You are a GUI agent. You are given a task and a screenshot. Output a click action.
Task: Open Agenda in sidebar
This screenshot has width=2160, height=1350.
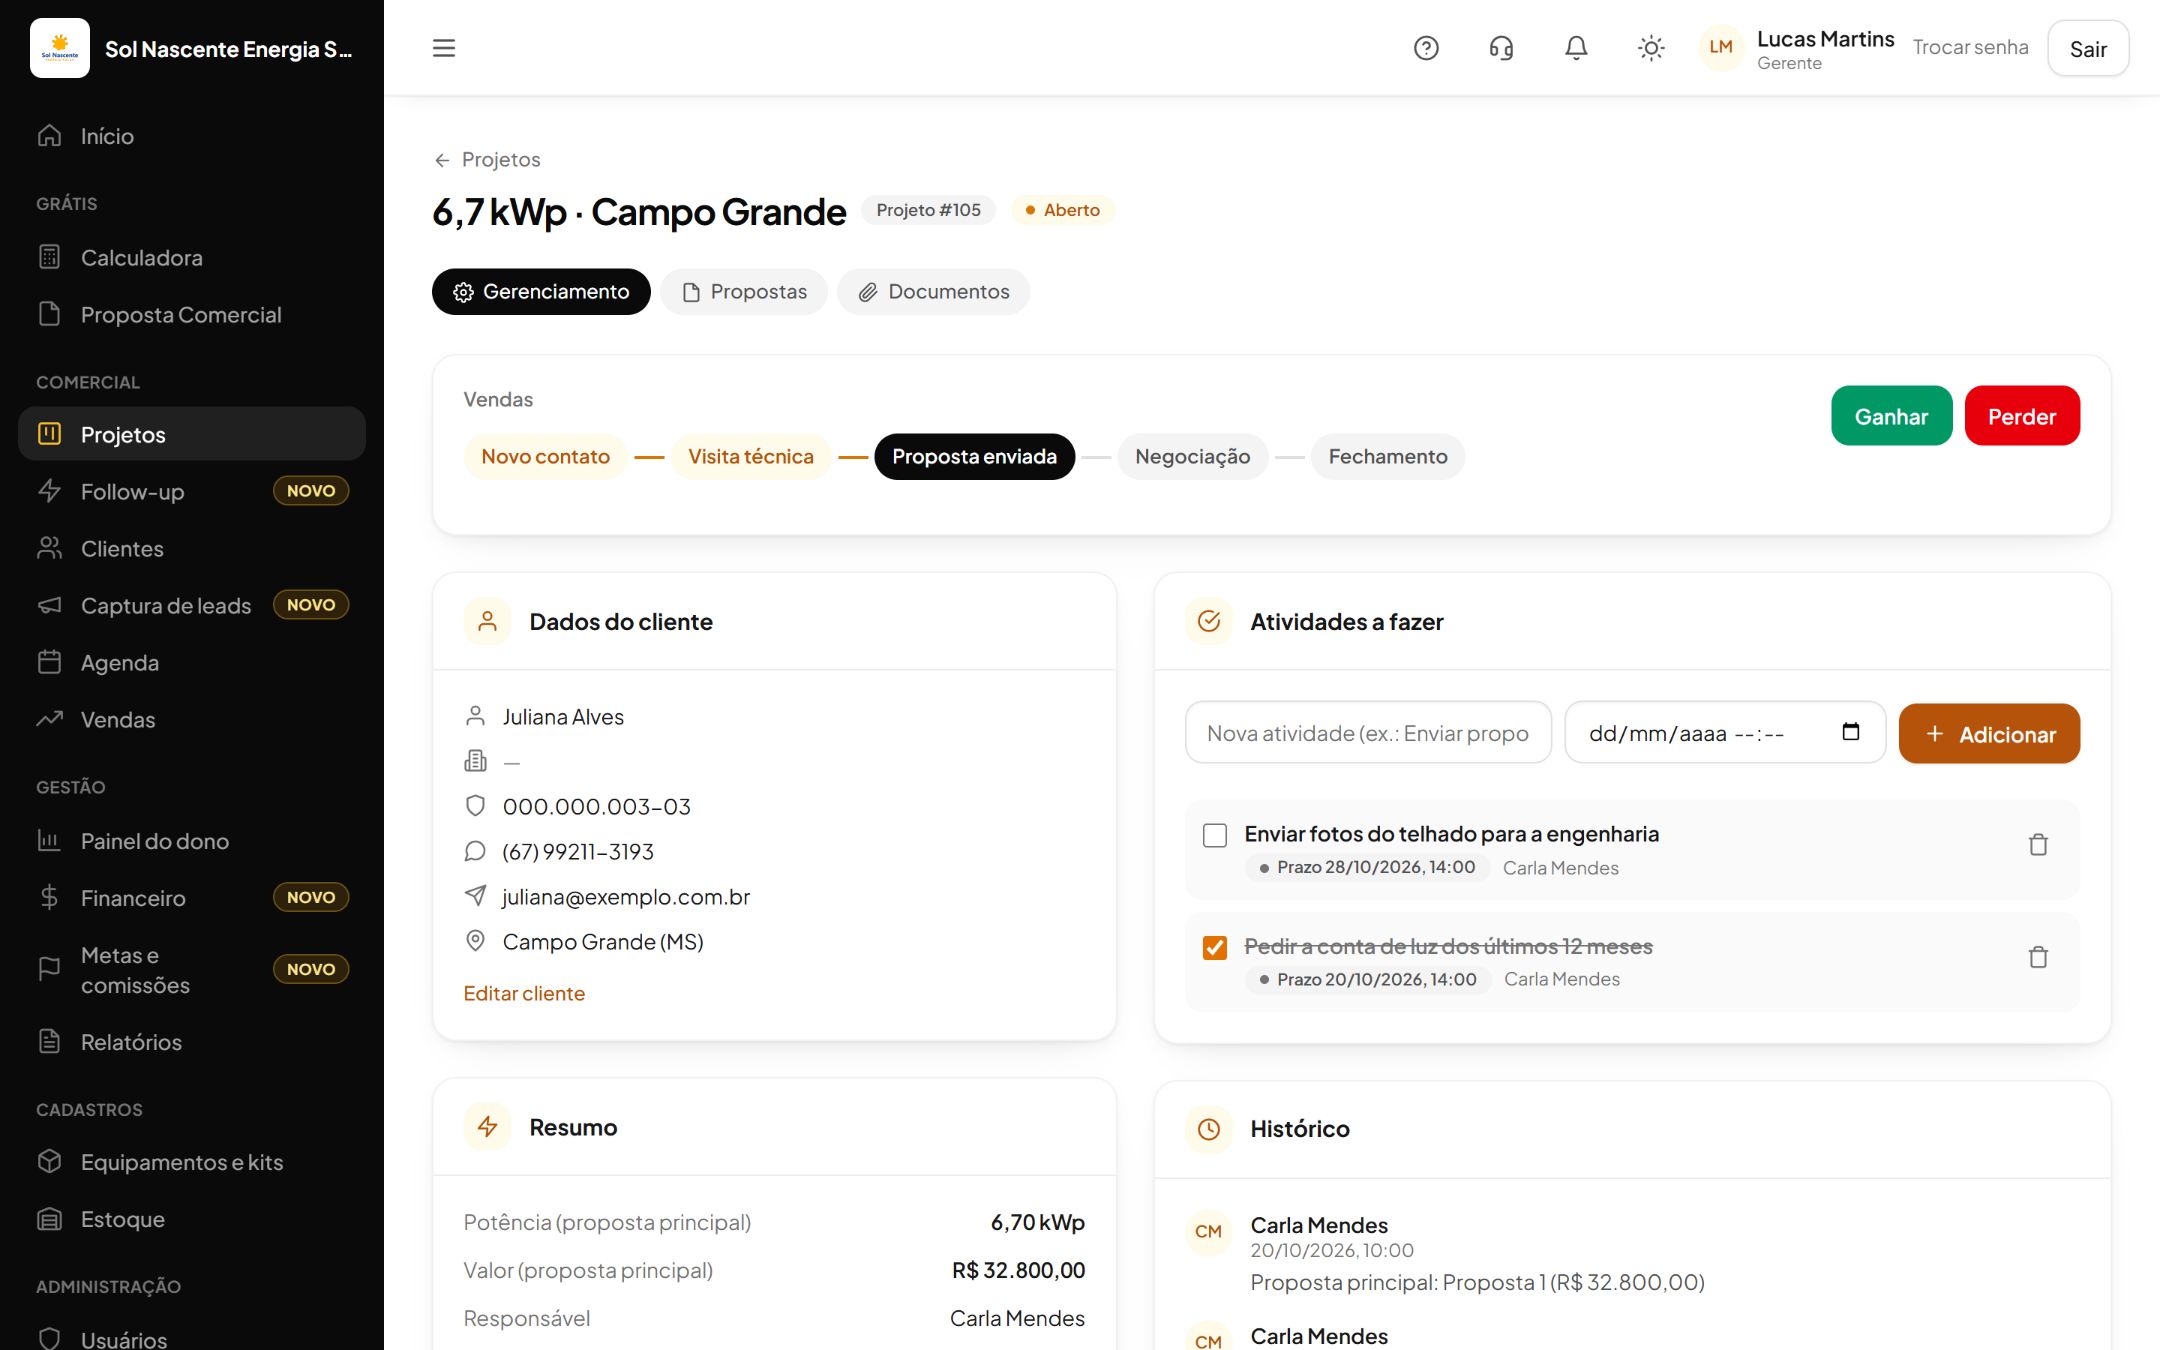click(192, 663)
